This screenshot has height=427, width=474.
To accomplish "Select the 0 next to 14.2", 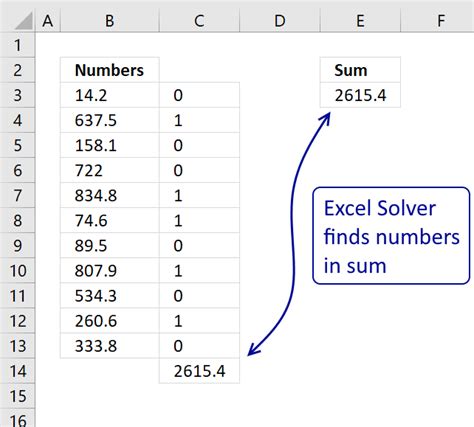I will 199,95.
